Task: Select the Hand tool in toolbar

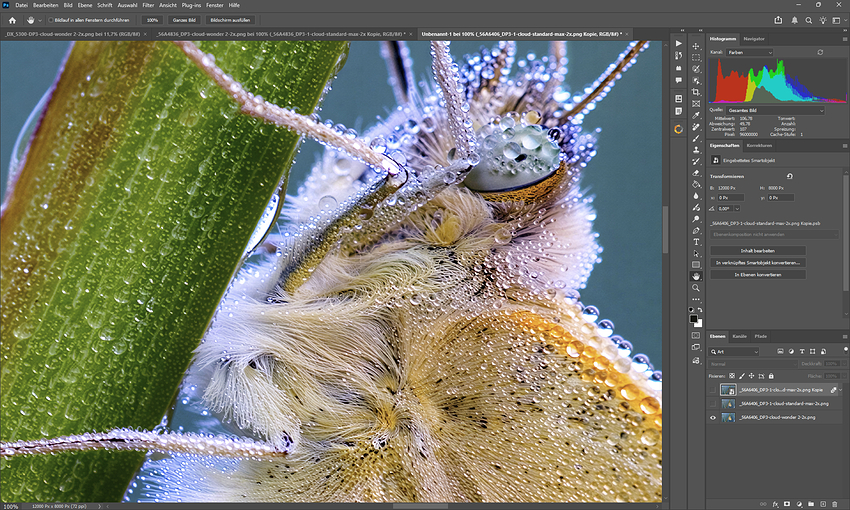Action: 696,276
